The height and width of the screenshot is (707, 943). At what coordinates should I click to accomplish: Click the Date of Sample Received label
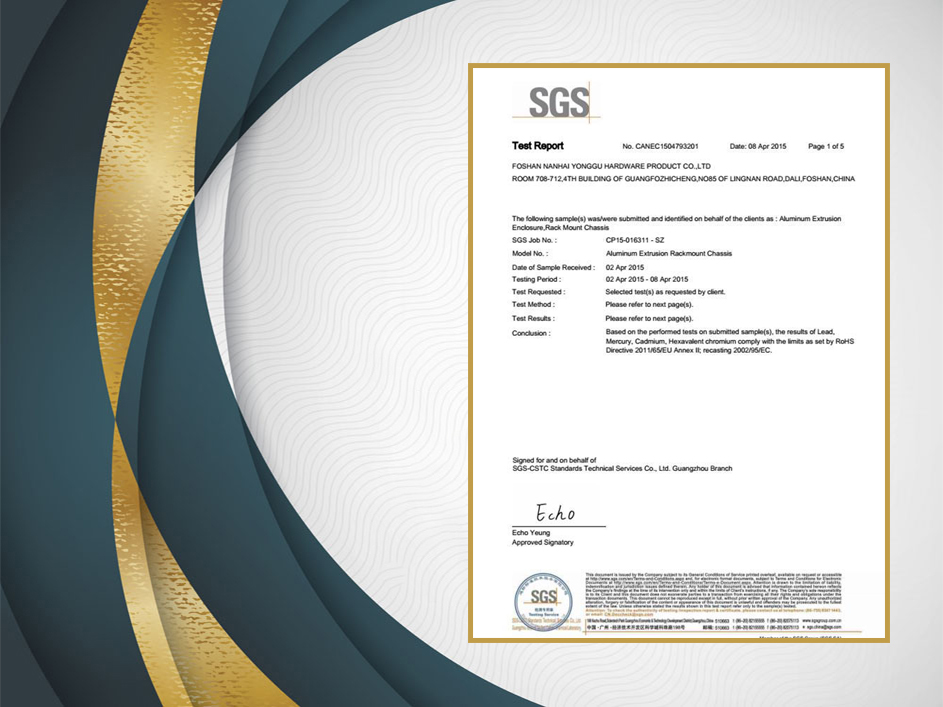click(553, 268)
